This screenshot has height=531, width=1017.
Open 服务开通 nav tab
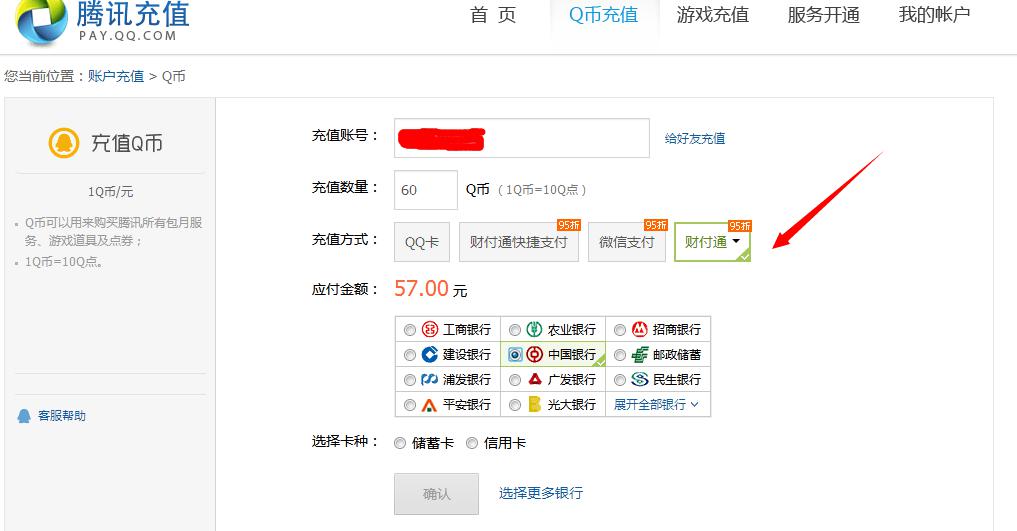(x=824, y=15)
